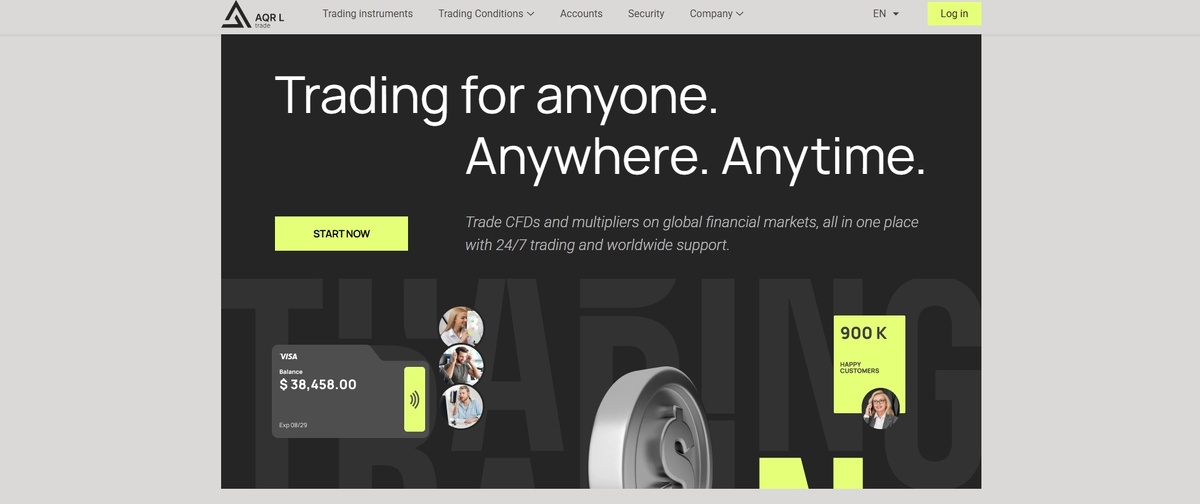Click the happy customers woman avatar
This screenshot has height=504, width=1200.
pyautogui.click(x=880, y=408)
